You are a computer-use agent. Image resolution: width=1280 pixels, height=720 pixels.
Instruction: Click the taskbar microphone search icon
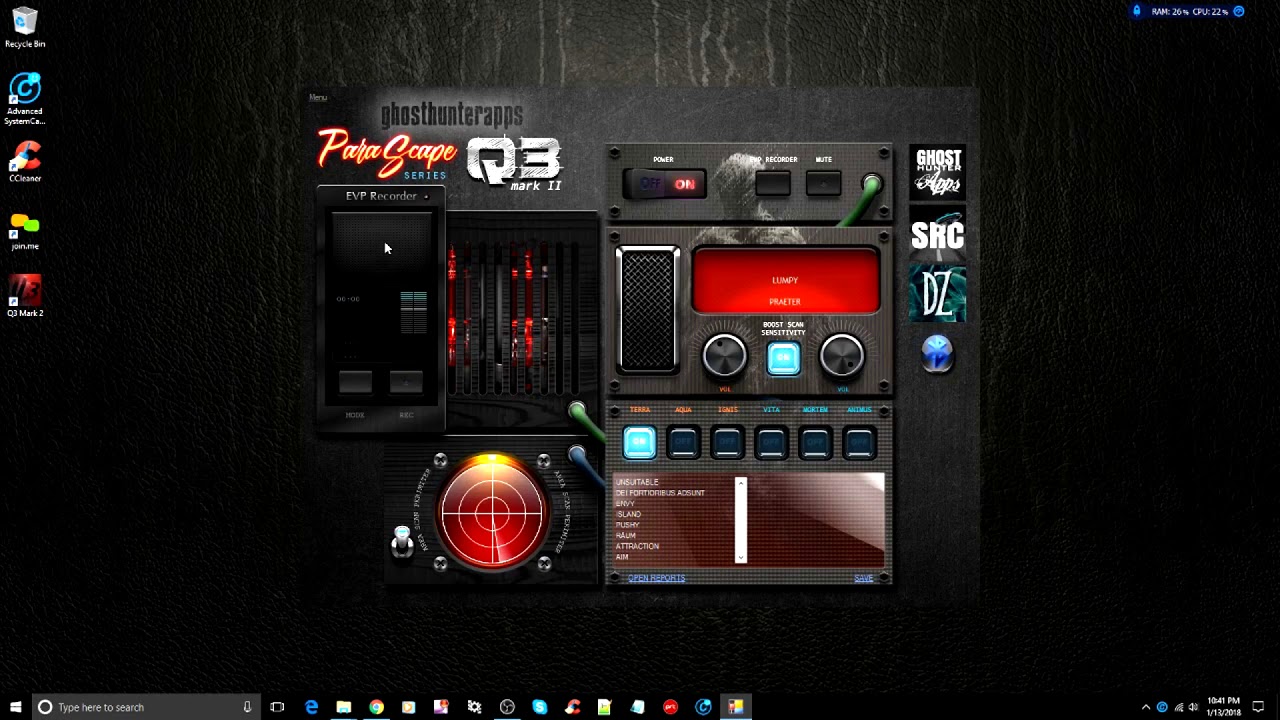pos(247,707)
